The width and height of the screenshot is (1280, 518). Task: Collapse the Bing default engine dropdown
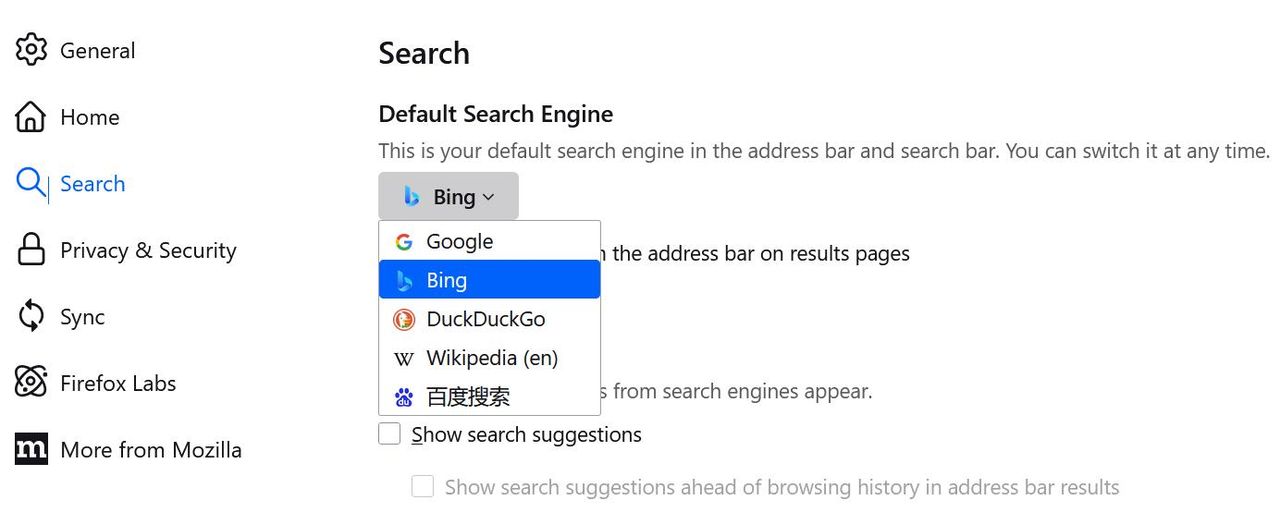[x=448, y=197]
